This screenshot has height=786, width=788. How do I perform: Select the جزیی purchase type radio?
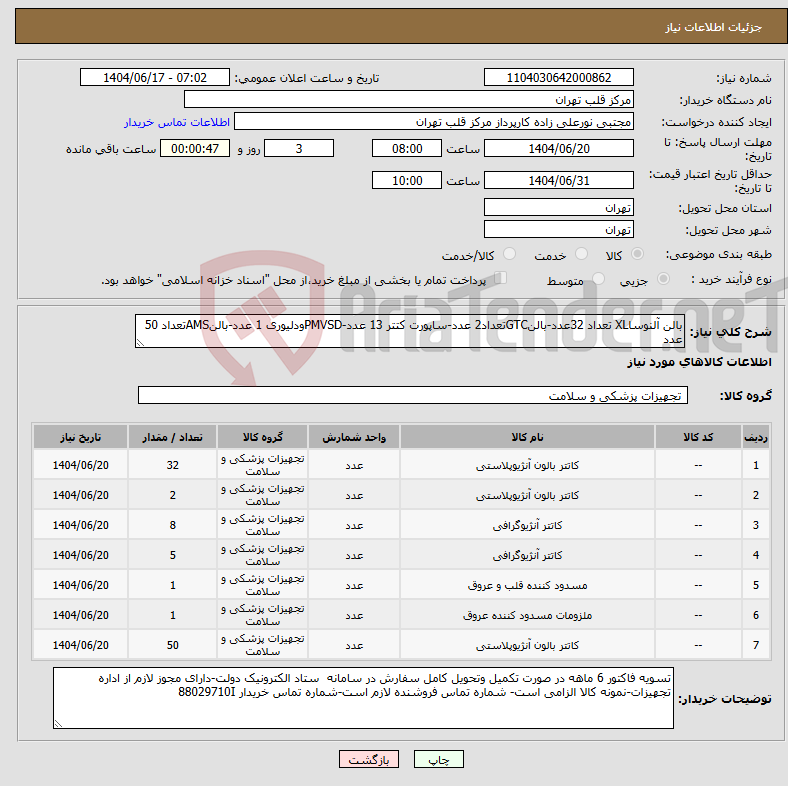pos(663,279)
